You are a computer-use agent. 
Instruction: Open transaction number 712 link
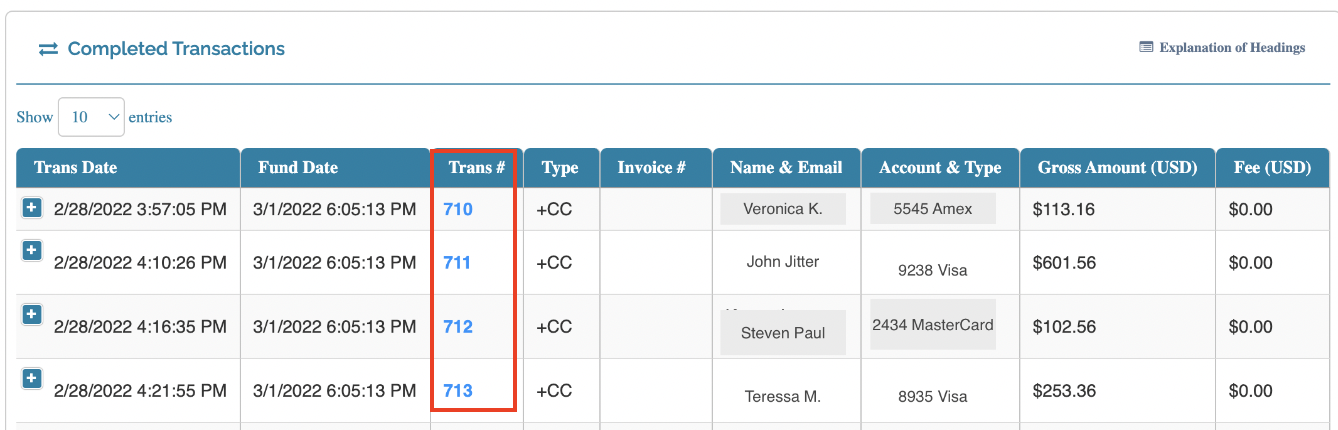click(458, 327)
